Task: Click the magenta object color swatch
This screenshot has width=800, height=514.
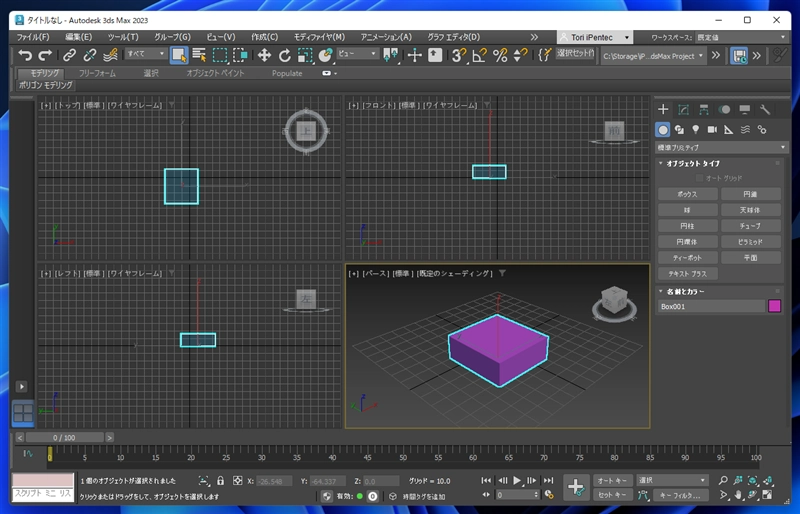Action: tap(774, 306)
